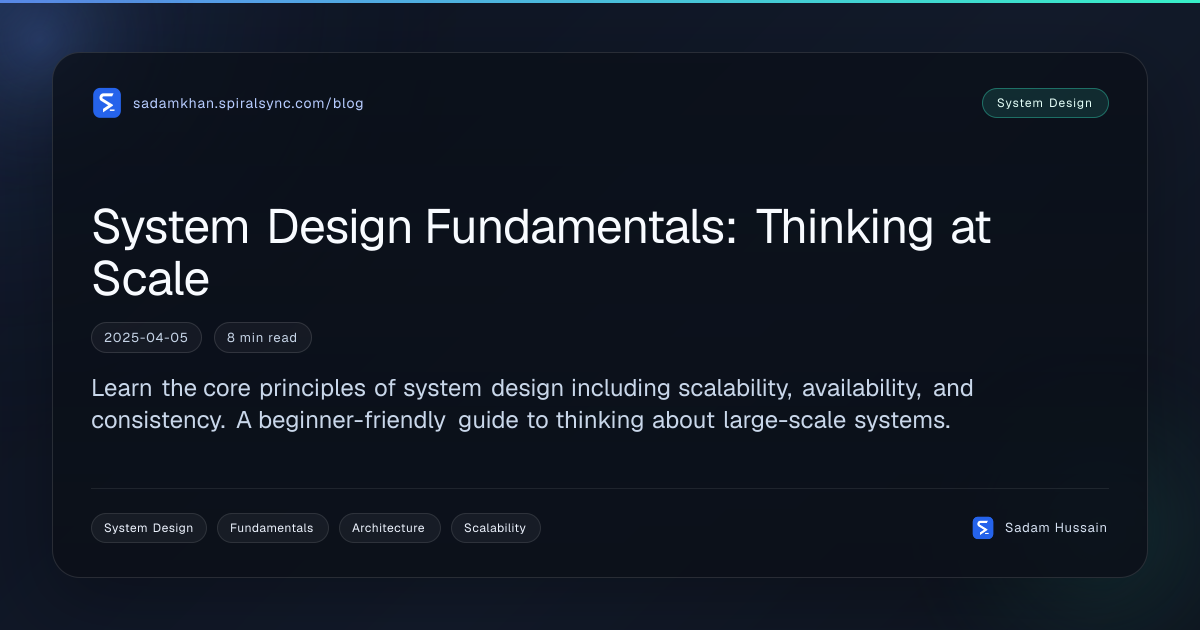Click the article title System Design Fundamentals
The height and width of the screenshot is (630, 1200).
(x=541, y=253)
